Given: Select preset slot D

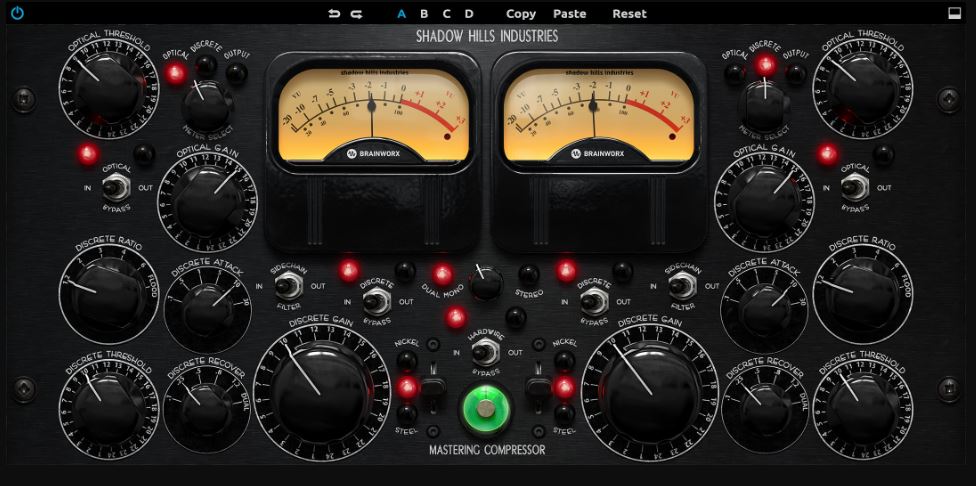Looking at the screenshot, I should (x=469, y=14).
